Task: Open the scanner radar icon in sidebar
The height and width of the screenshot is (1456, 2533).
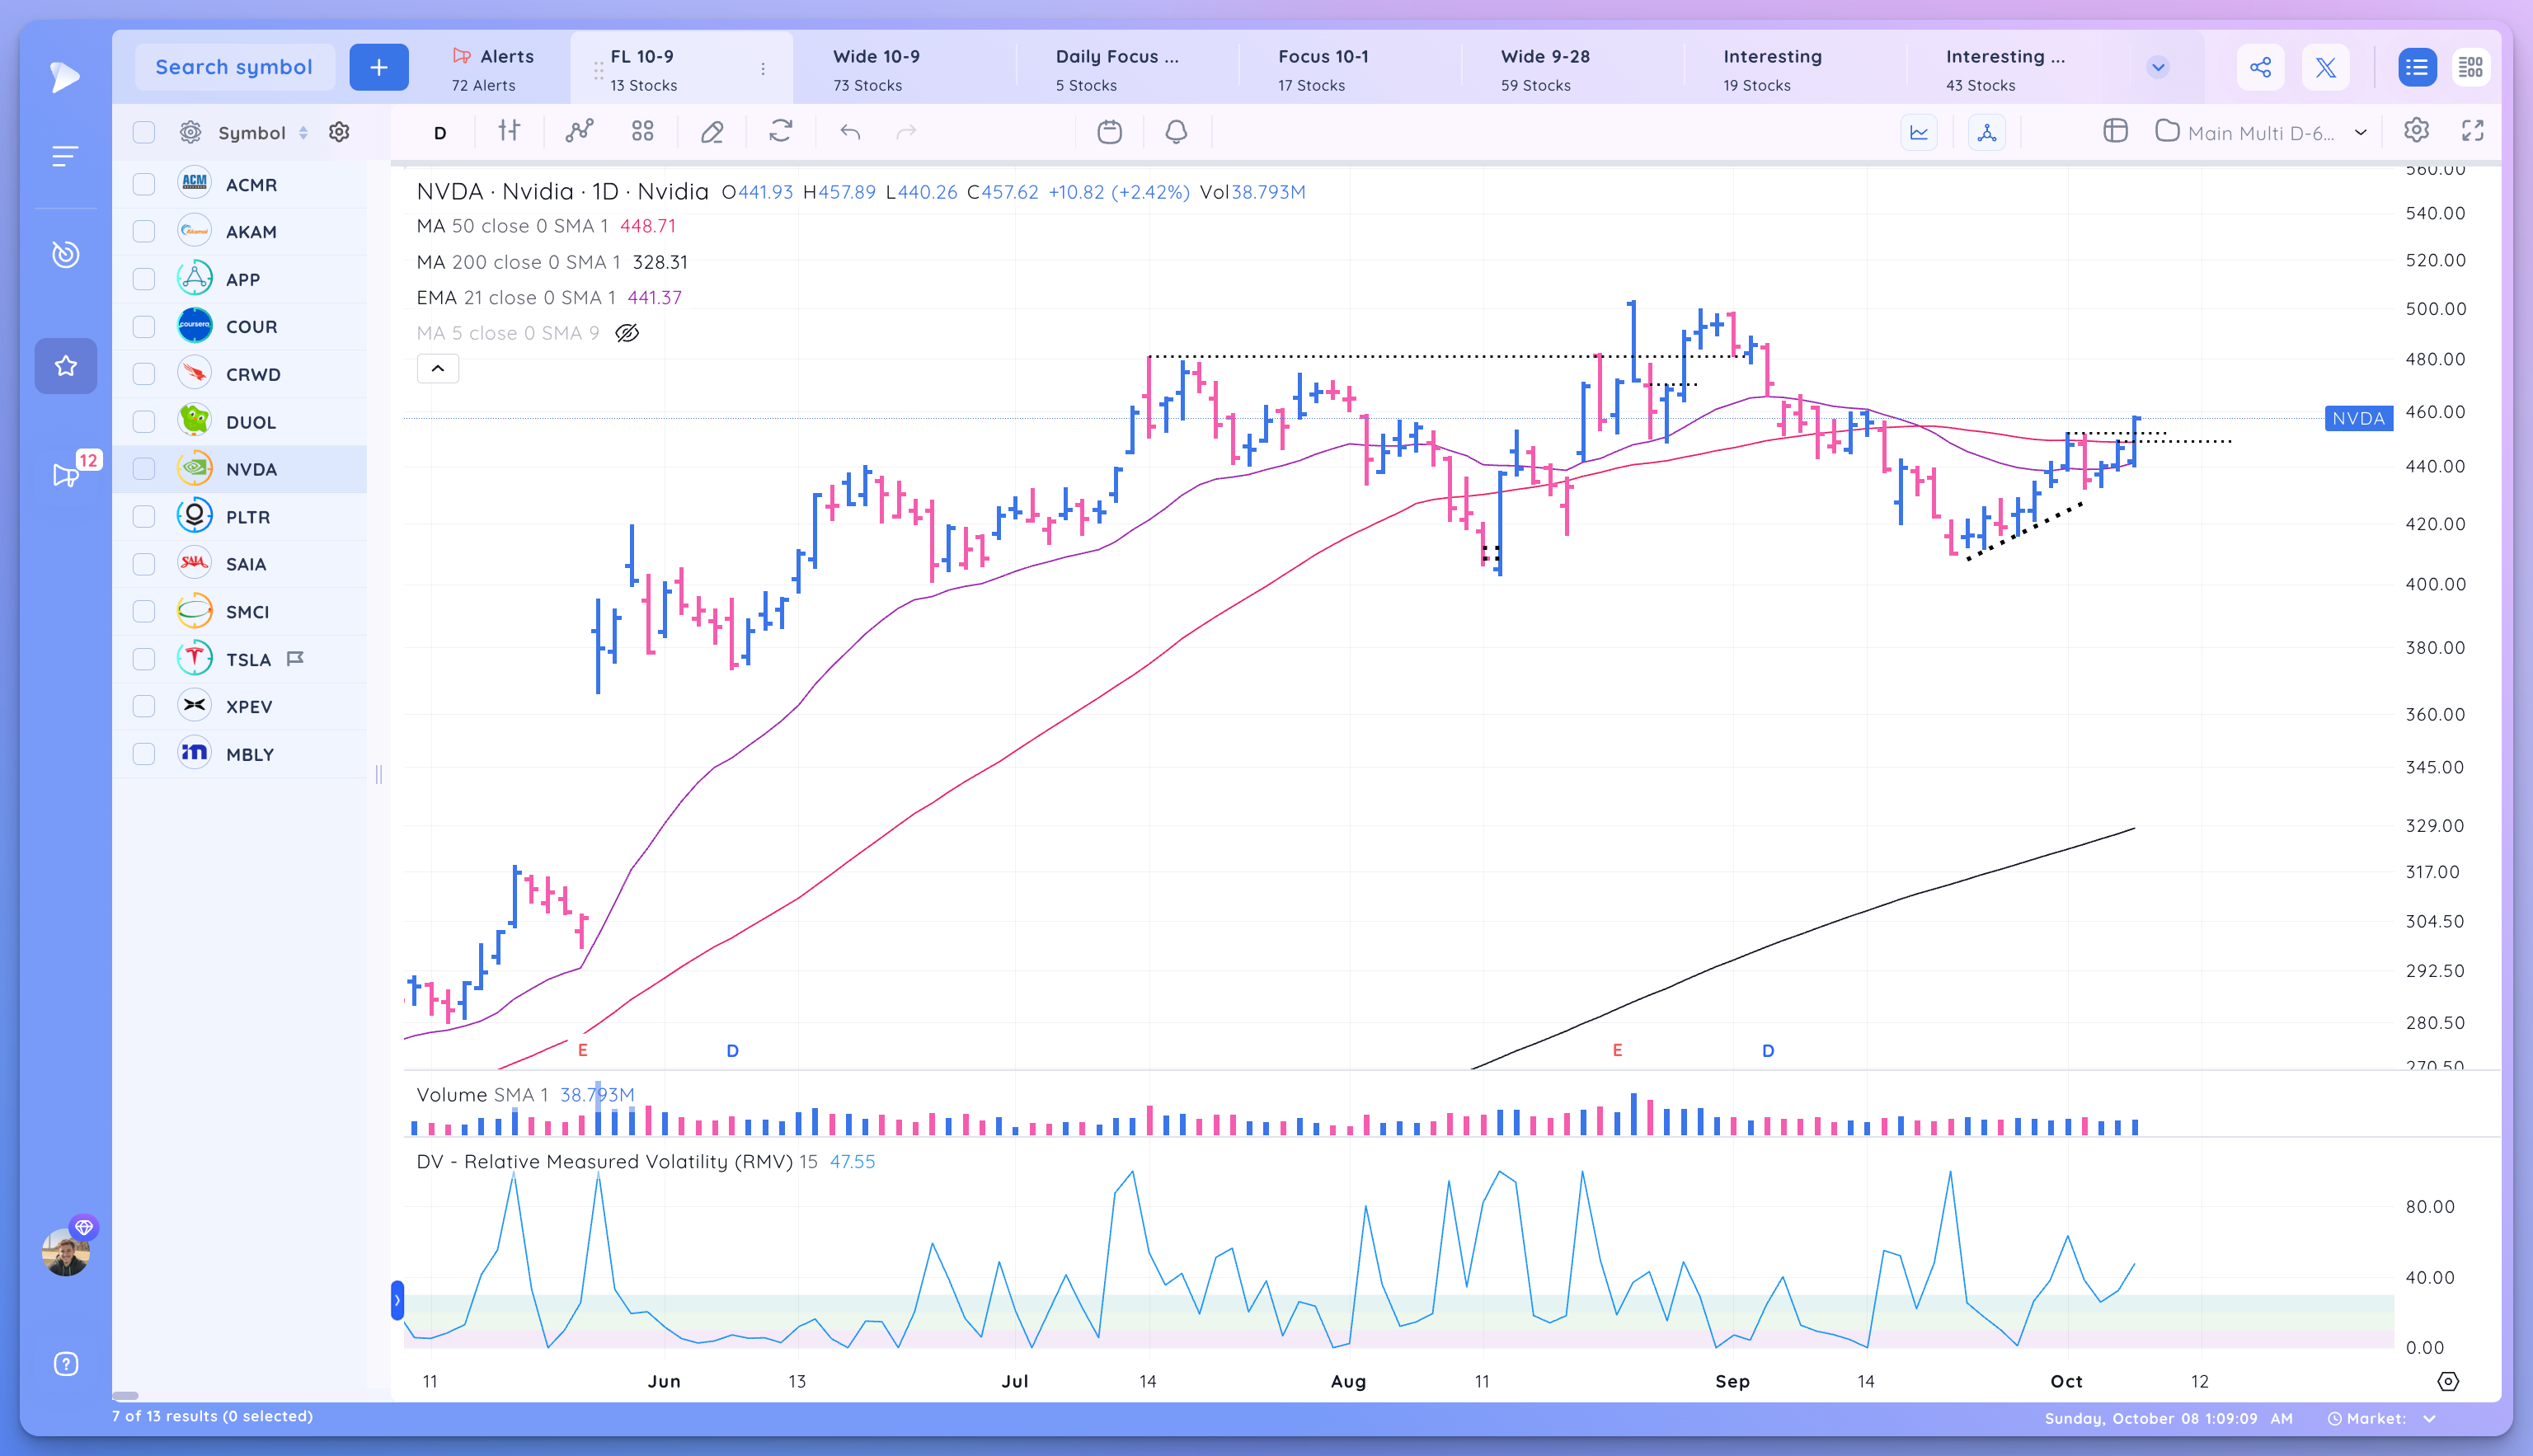Action: [x=65, y=254]
